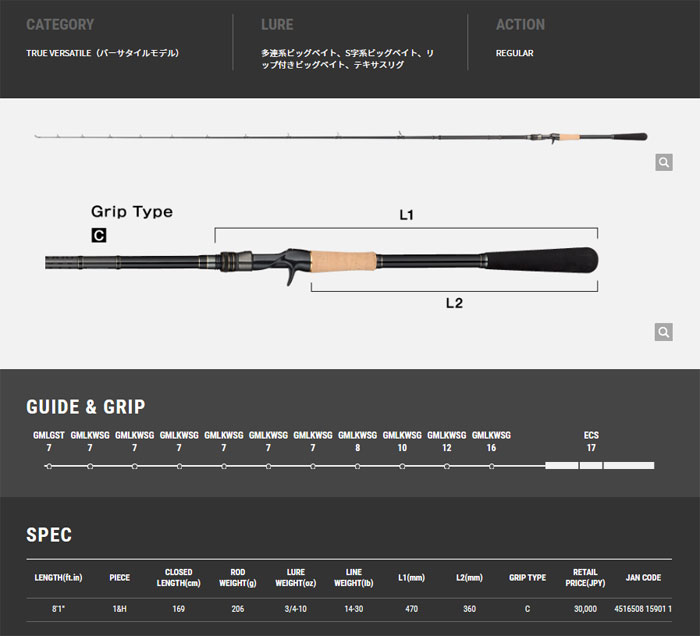This screenshot has height=636, width=700.
Task: Click the TRUE VERSATILE category text
Action: (102, 53)
